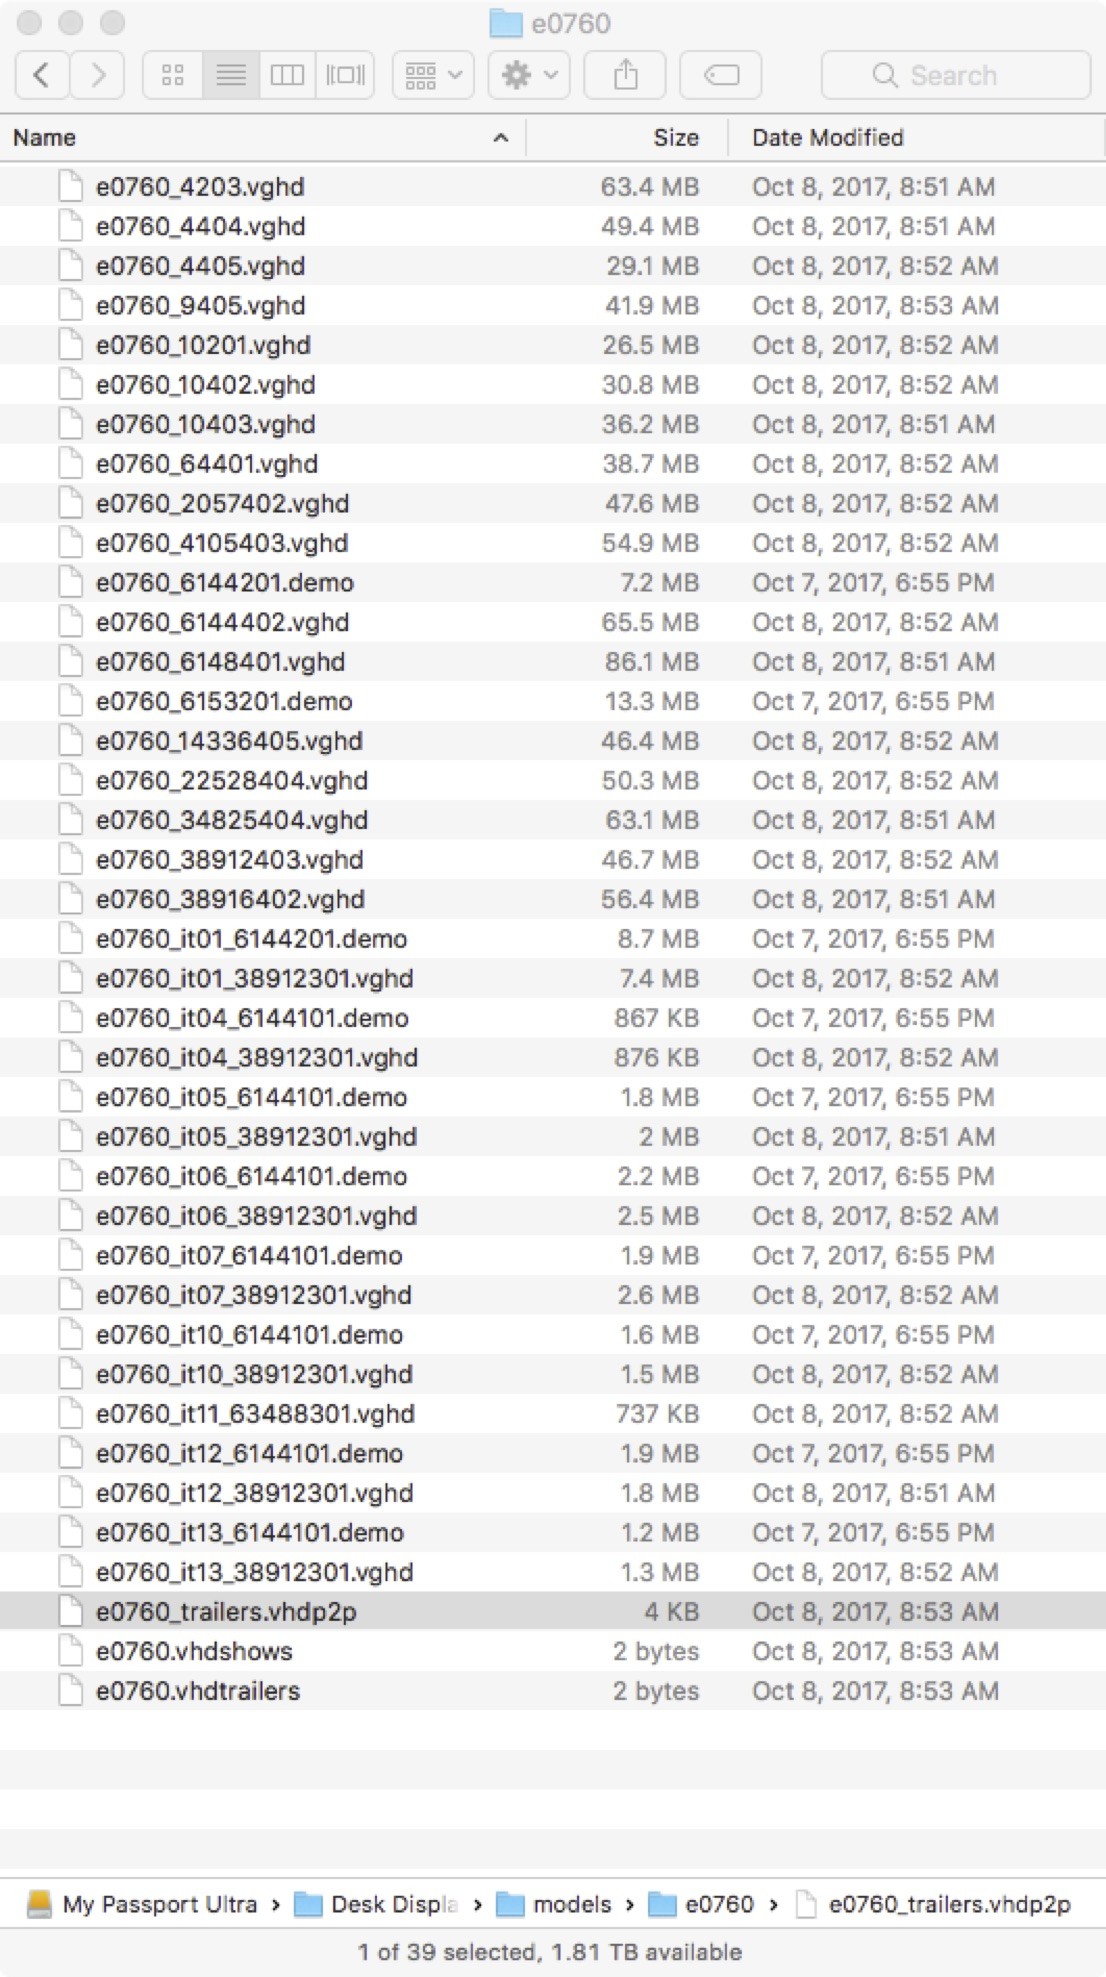The width and height of the screenshot is (1106, 1977).
Task: Switch to column view
Action: click(x=288, y=75)
